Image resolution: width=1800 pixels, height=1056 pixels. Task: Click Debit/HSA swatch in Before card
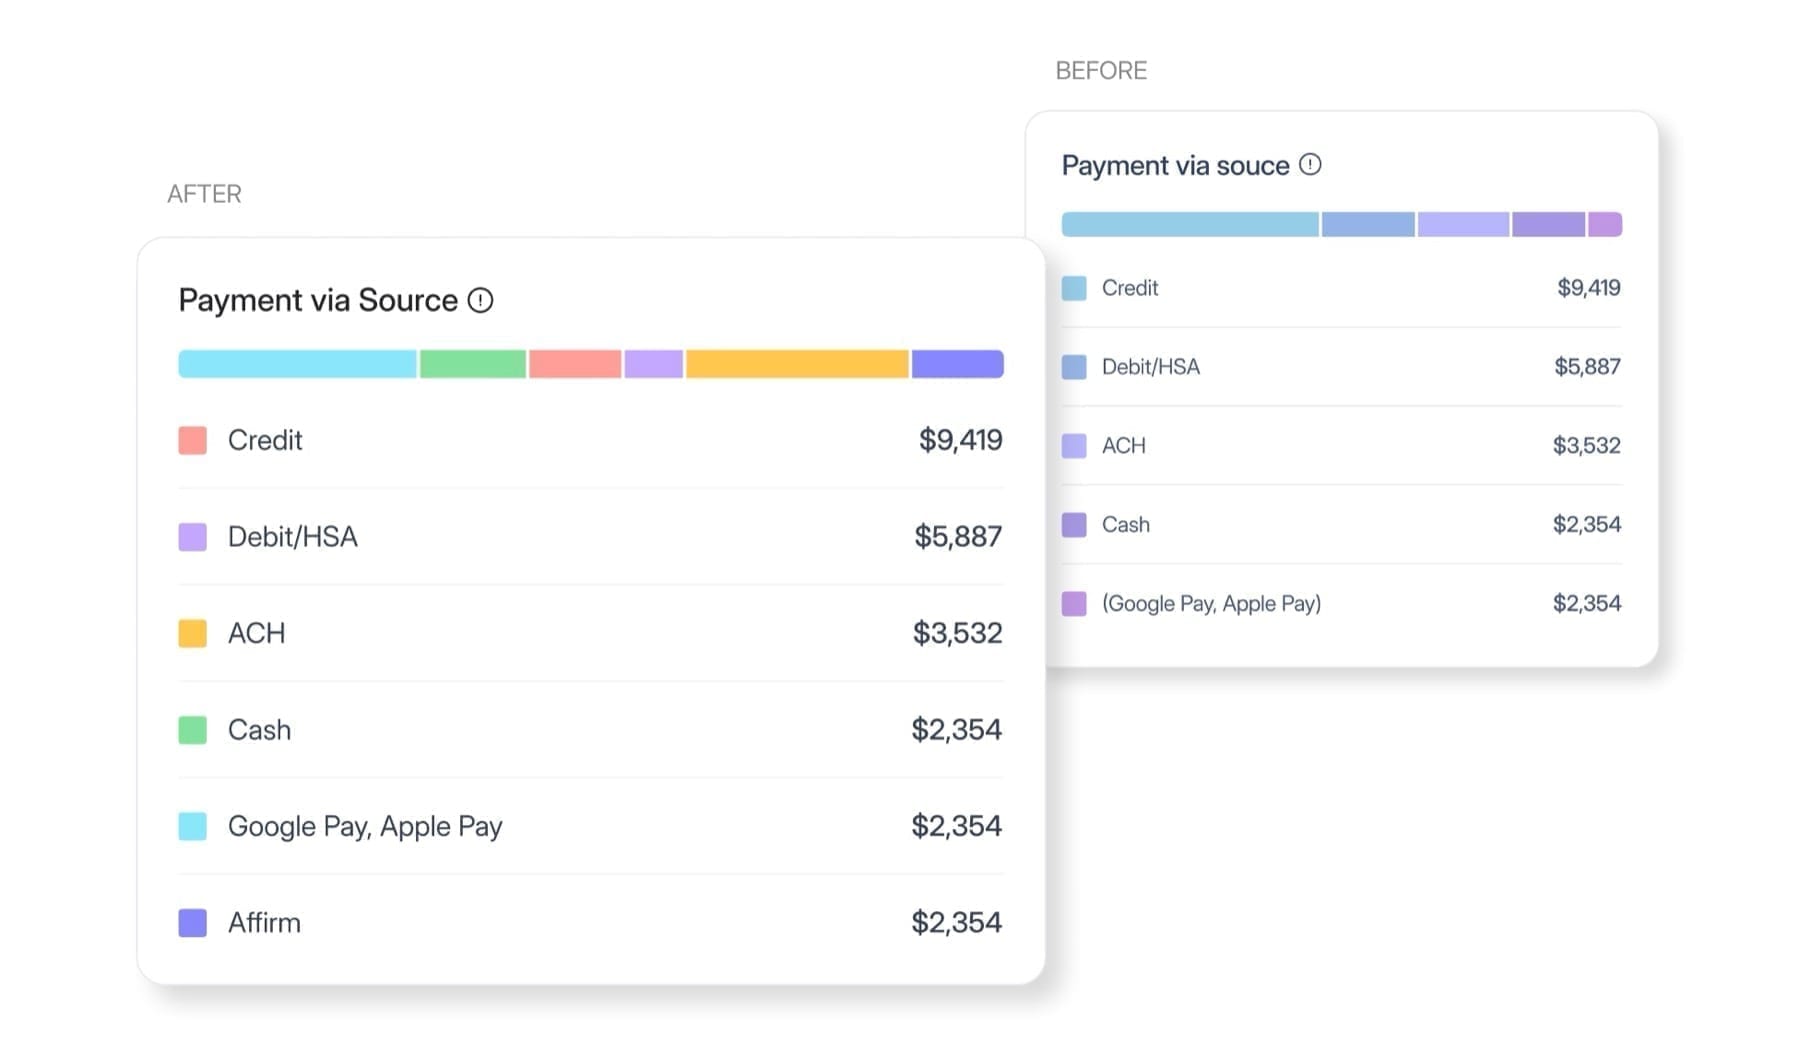pos(1074,367)
